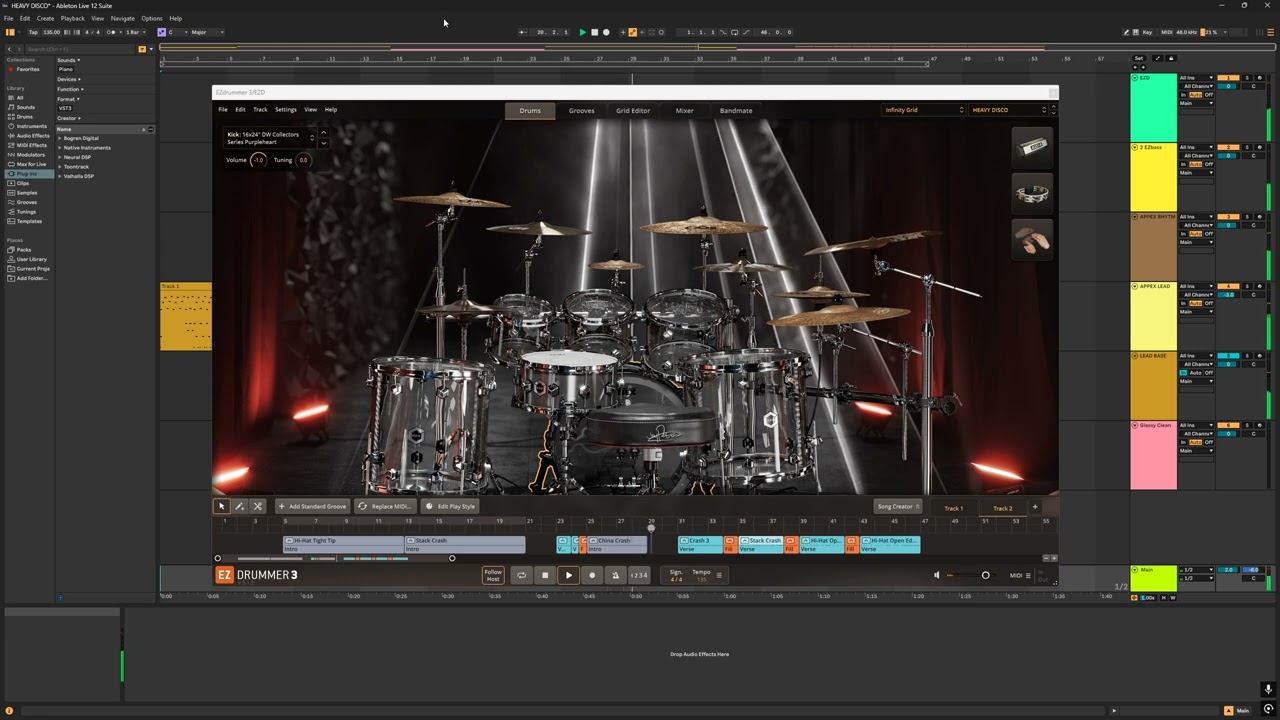This screenshot has height=720, width=1280.
Task: Click the Tap tempo button
Action: pyautogui.click(x=33, y=32)
